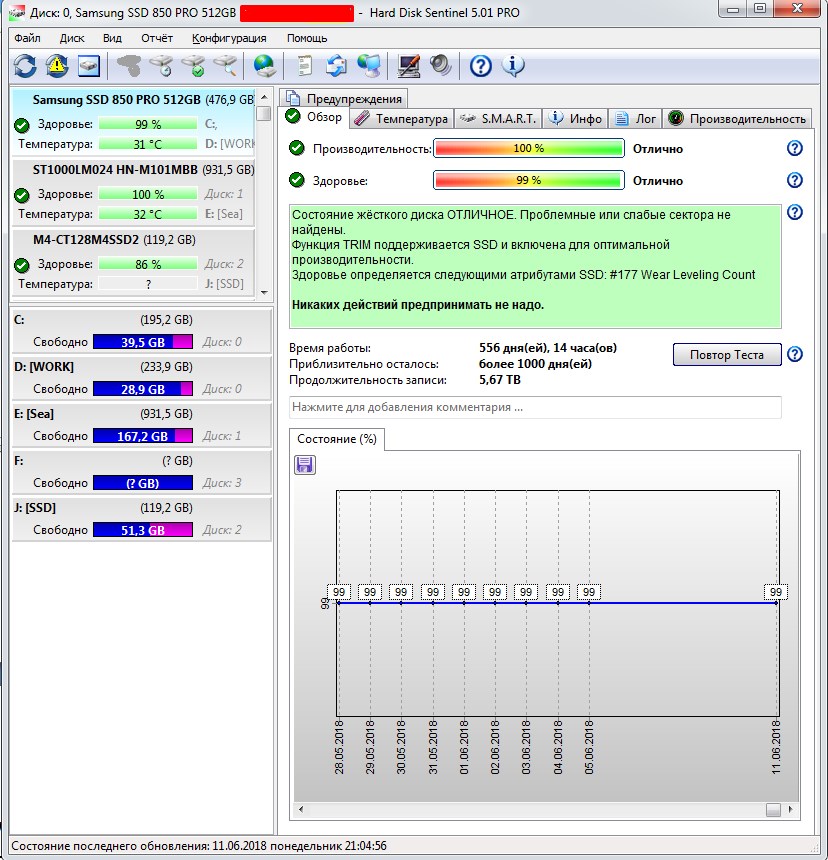Click the 28.05.2018 data point on chart
The width and height of the screenshot is (828, 860).
pyautogui.click(x=339, y=603)
